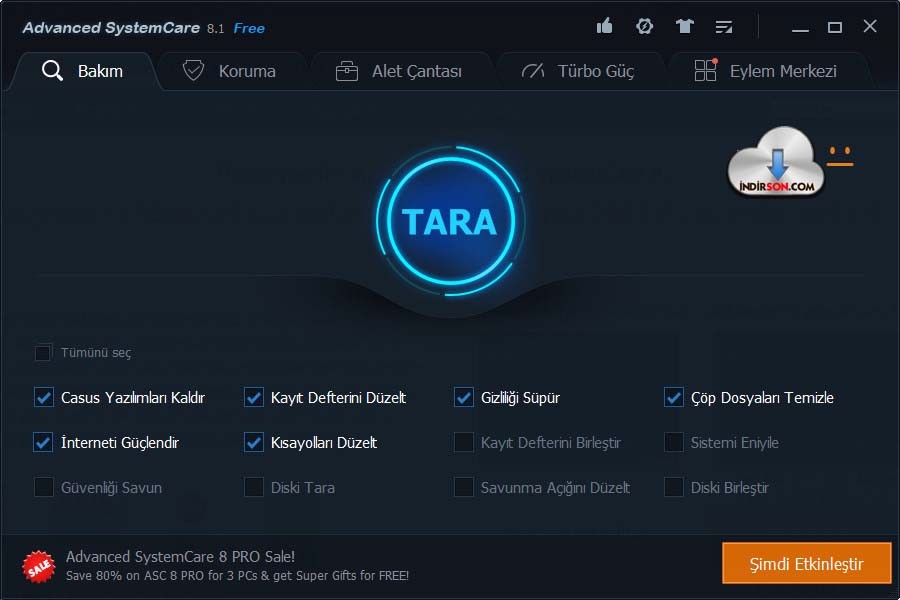The height and width of the screenshot is (600, 900).
Task: Open the skin options via shirt icon
Action: [684, 26]
